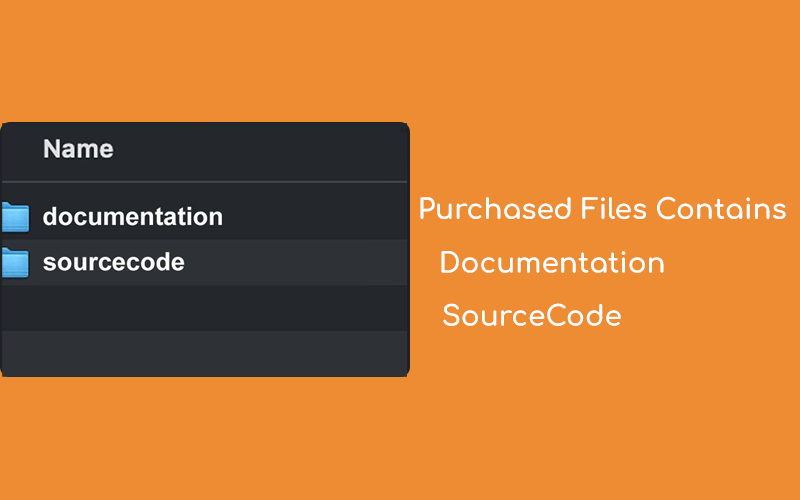
Task: Click the word 'Contains' in the heading
Action: pyautogui.click(x=721, y=210)
